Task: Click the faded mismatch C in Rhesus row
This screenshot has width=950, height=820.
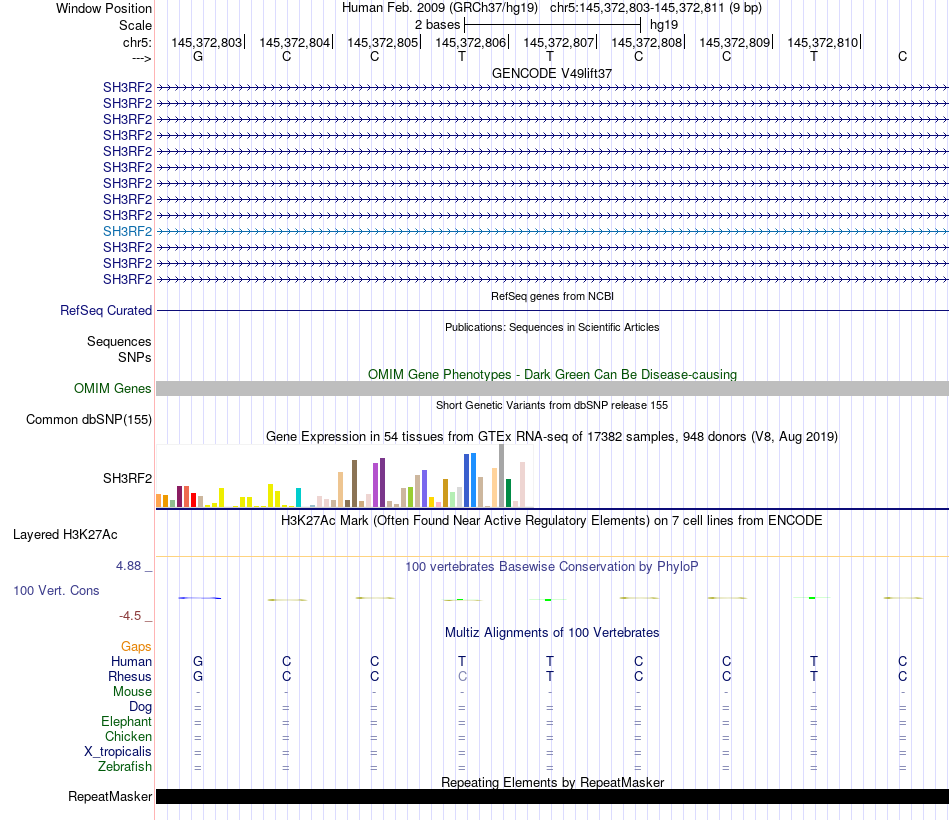Action: click(462, 676)
